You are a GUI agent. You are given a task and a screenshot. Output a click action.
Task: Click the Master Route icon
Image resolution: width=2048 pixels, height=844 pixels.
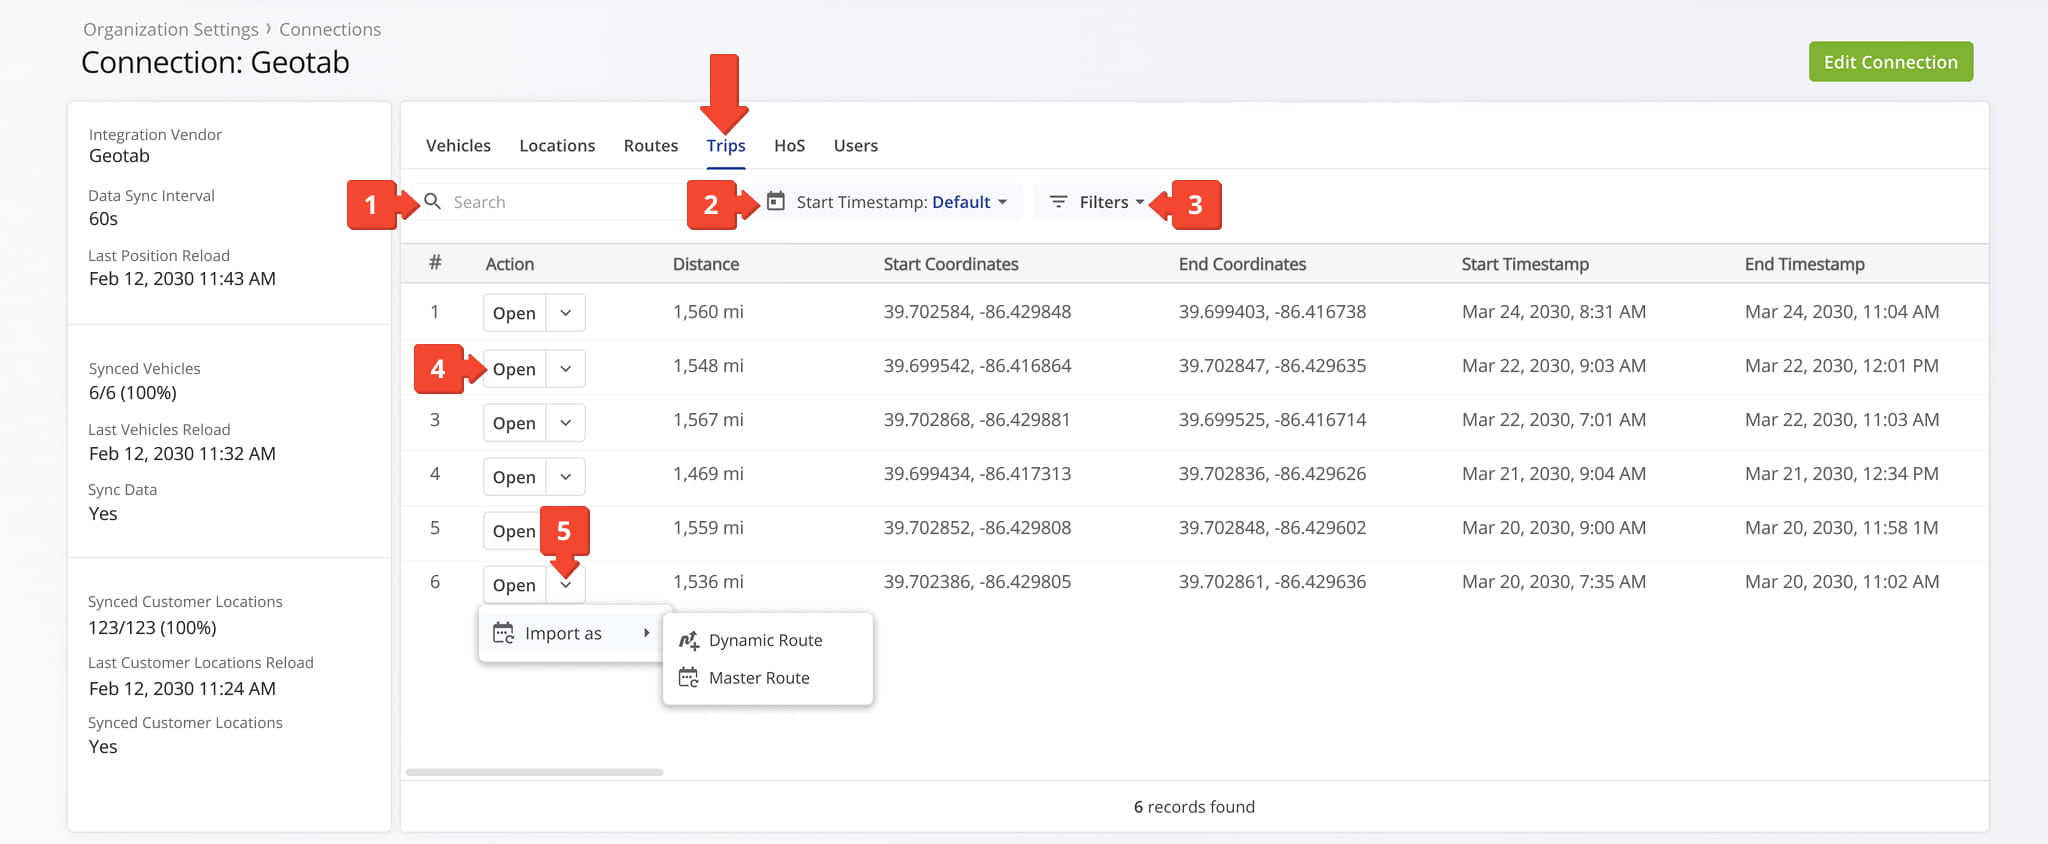[689, 678]
